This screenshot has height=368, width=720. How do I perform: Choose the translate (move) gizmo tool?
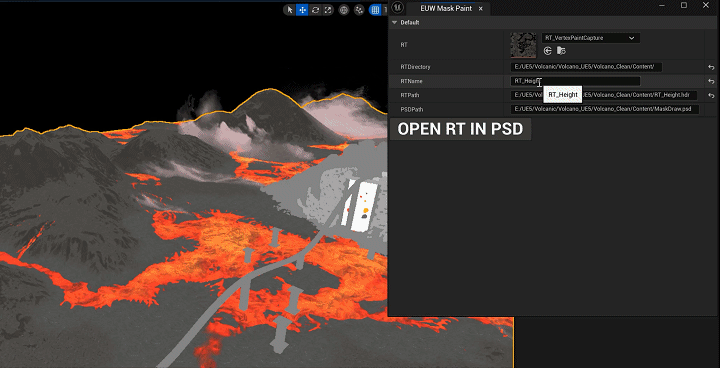[302, 10]
